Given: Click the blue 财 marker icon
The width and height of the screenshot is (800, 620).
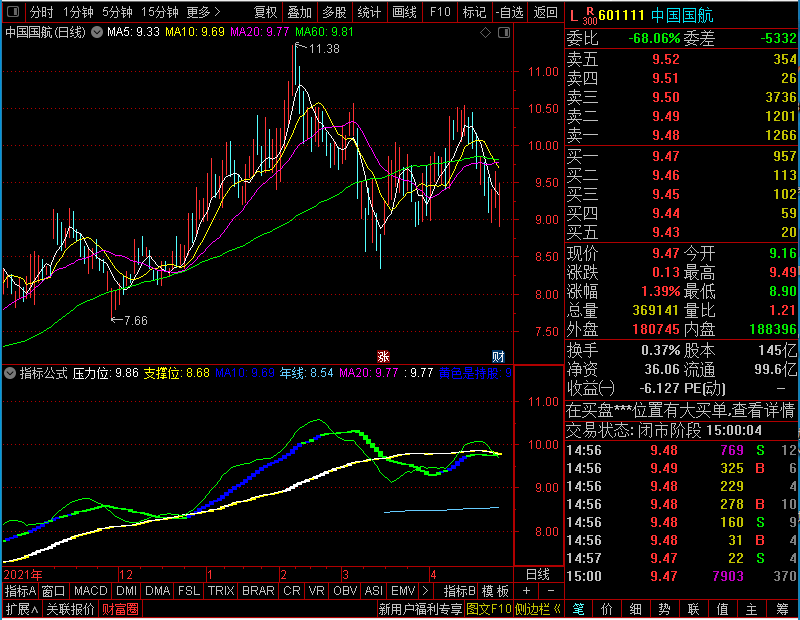Looking at the screenshot, I should (x=498, y=356).
